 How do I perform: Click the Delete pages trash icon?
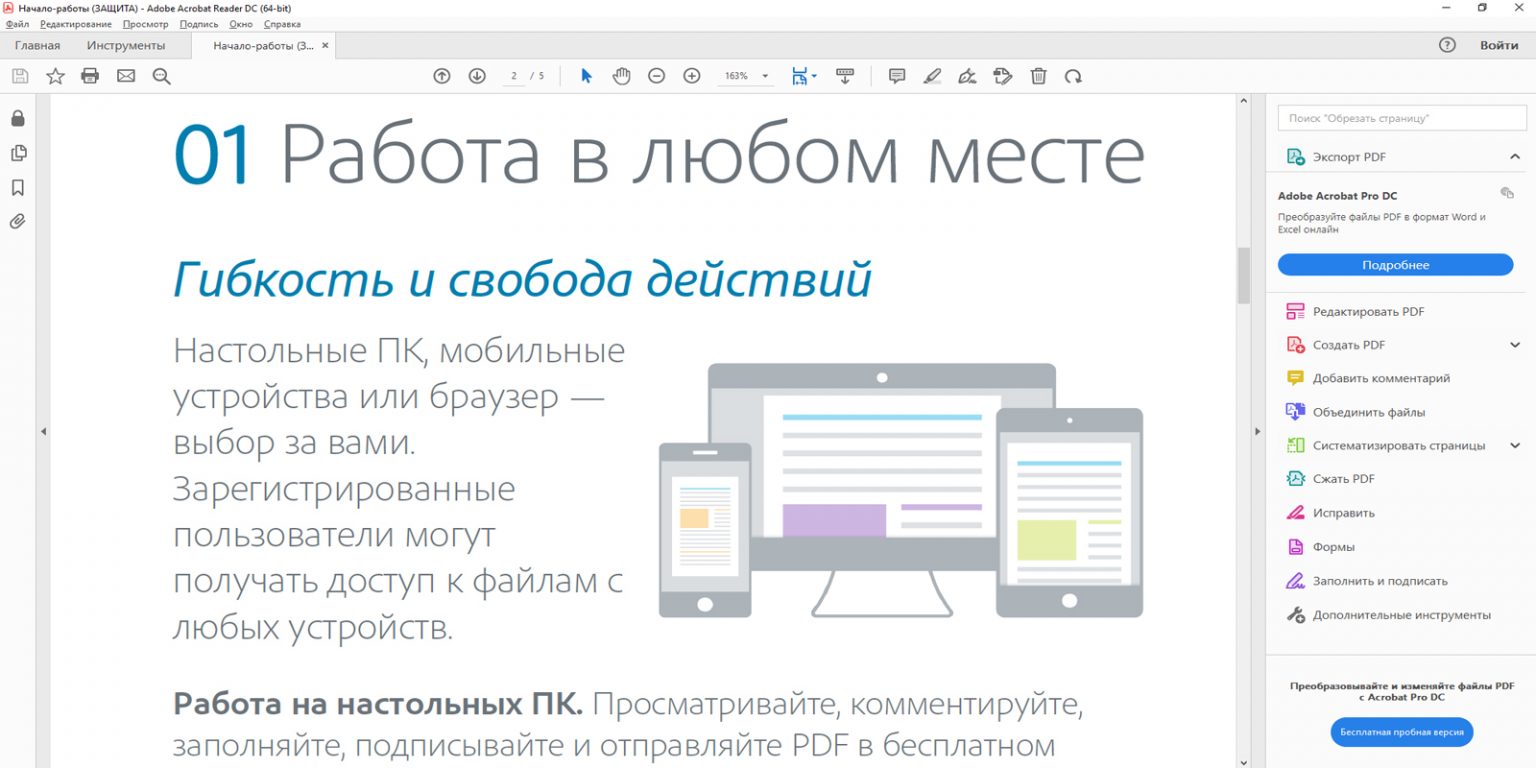click(1038, 75)
